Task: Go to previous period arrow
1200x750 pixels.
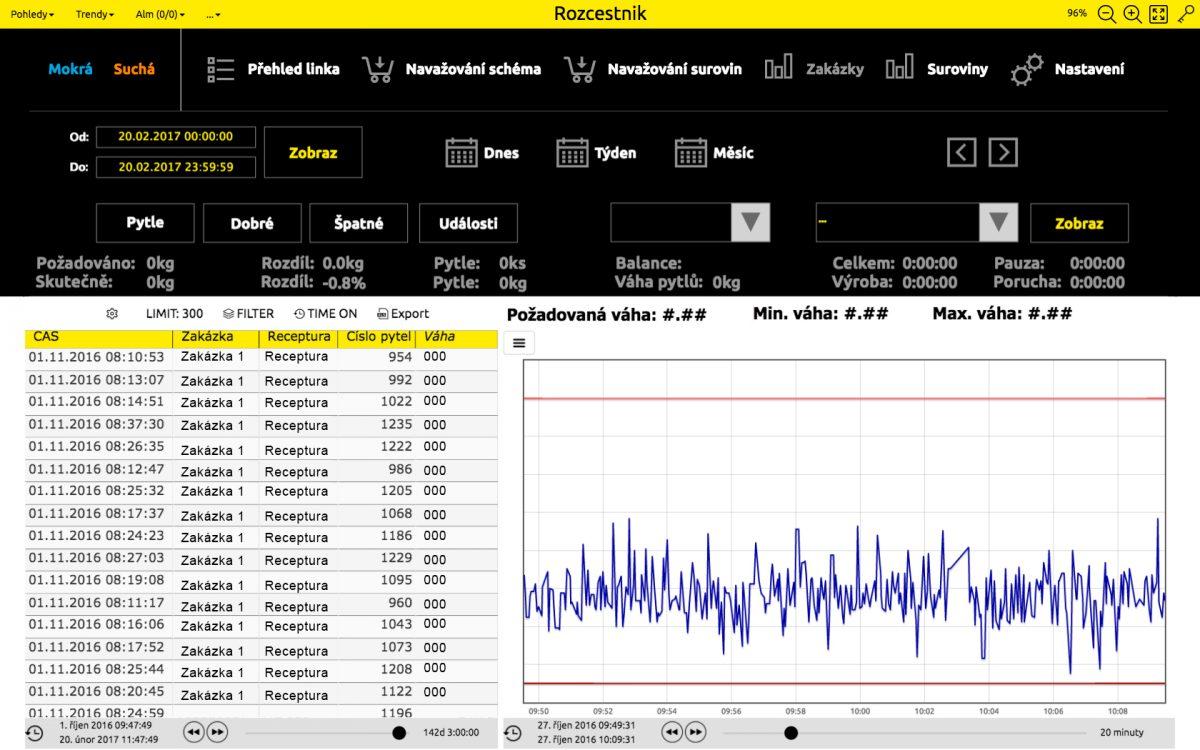Action: 961,152
